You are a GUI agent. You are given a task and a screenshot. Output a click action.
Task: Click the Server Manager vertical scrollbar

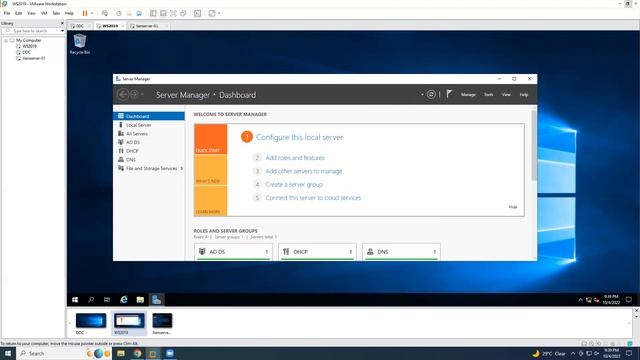click(x=534, y=145)
